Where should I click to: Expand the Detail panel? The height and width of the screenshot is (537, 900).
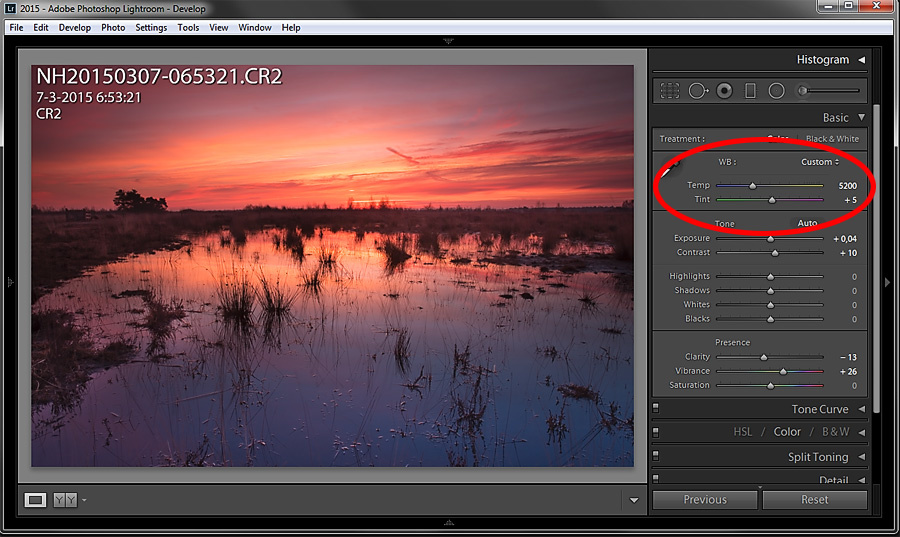point(862,480)
